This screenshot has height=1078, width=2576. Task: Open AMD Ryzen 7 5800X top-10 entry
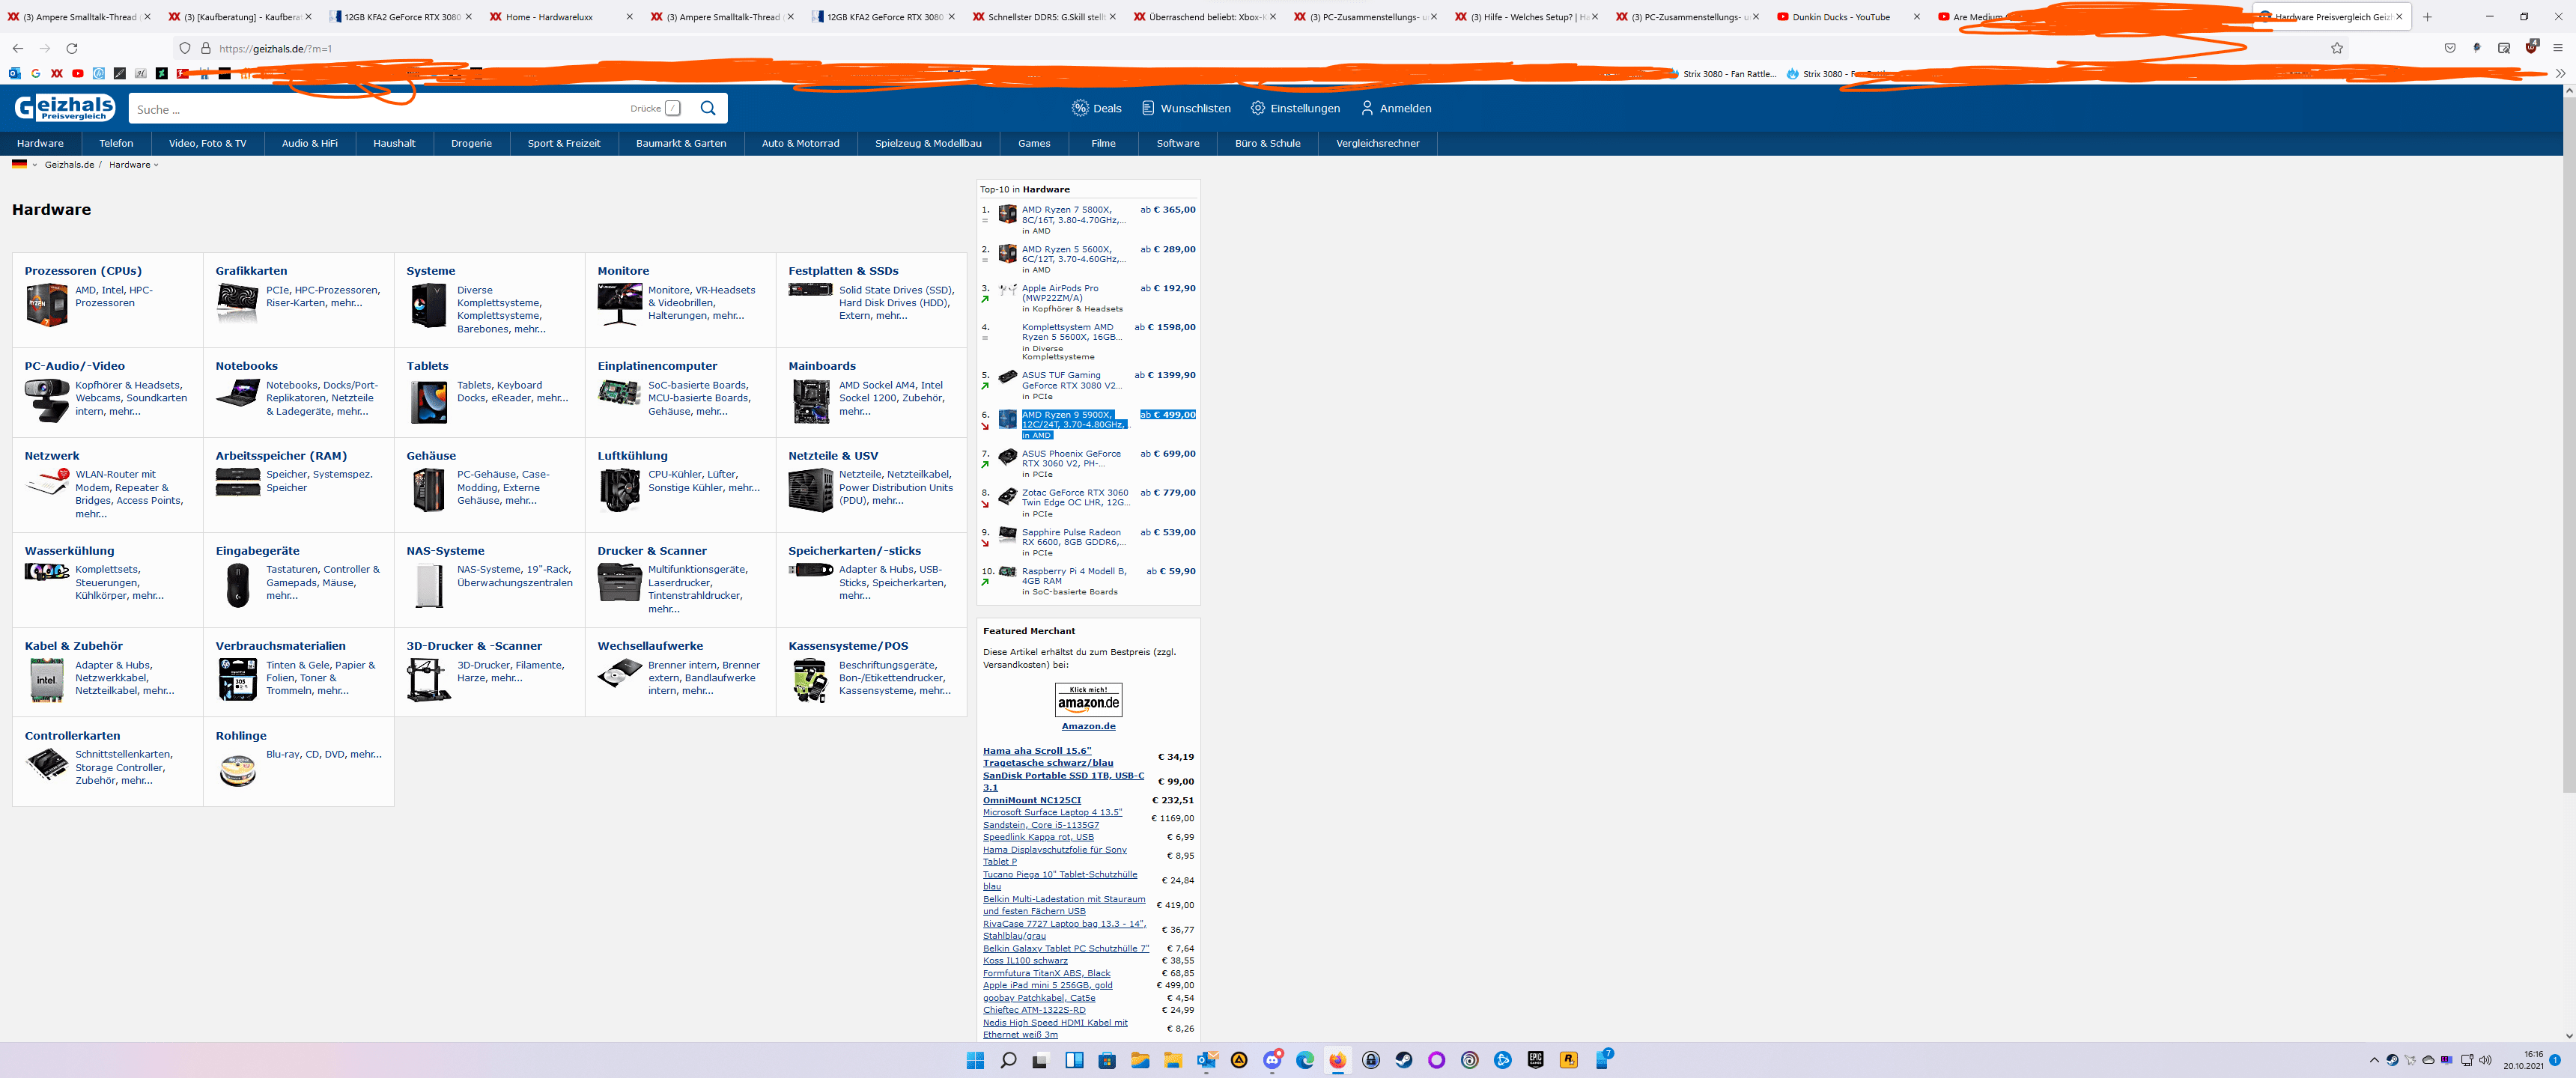coord(1073,215)
